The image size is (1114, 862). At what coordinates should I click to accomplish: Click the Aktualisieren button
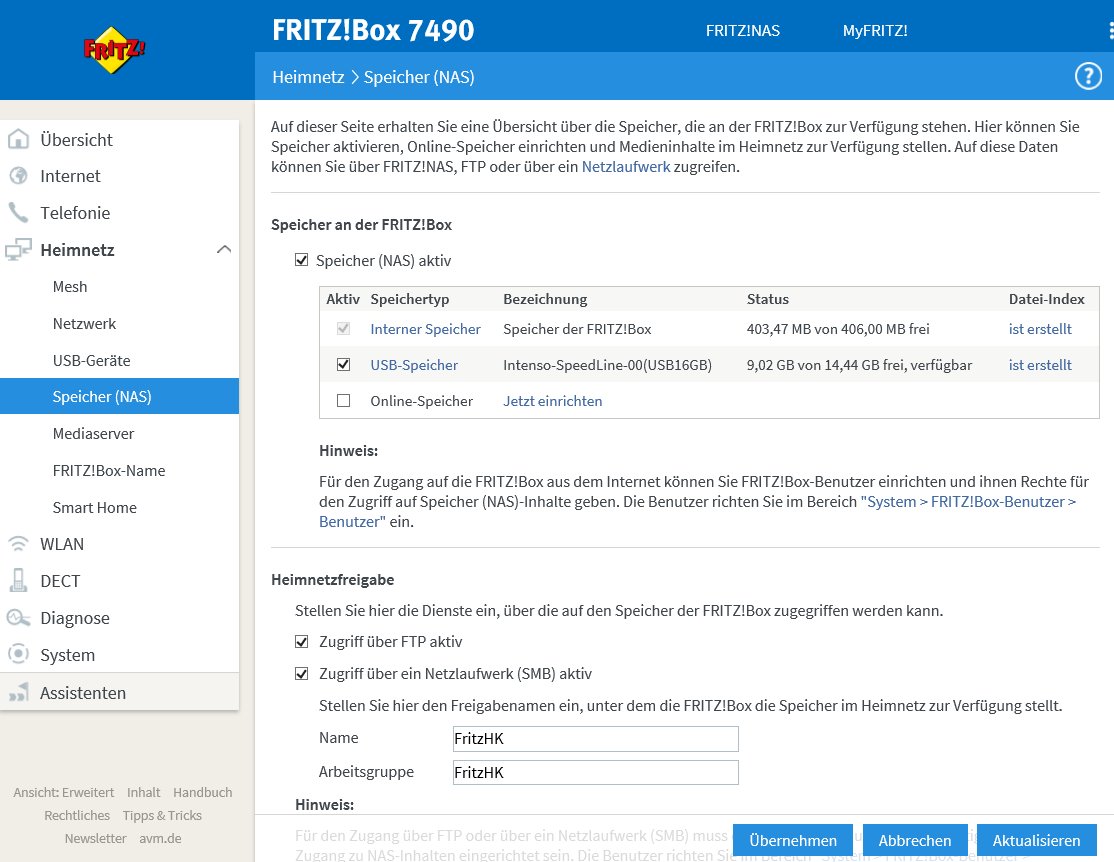click(1036, 841)
